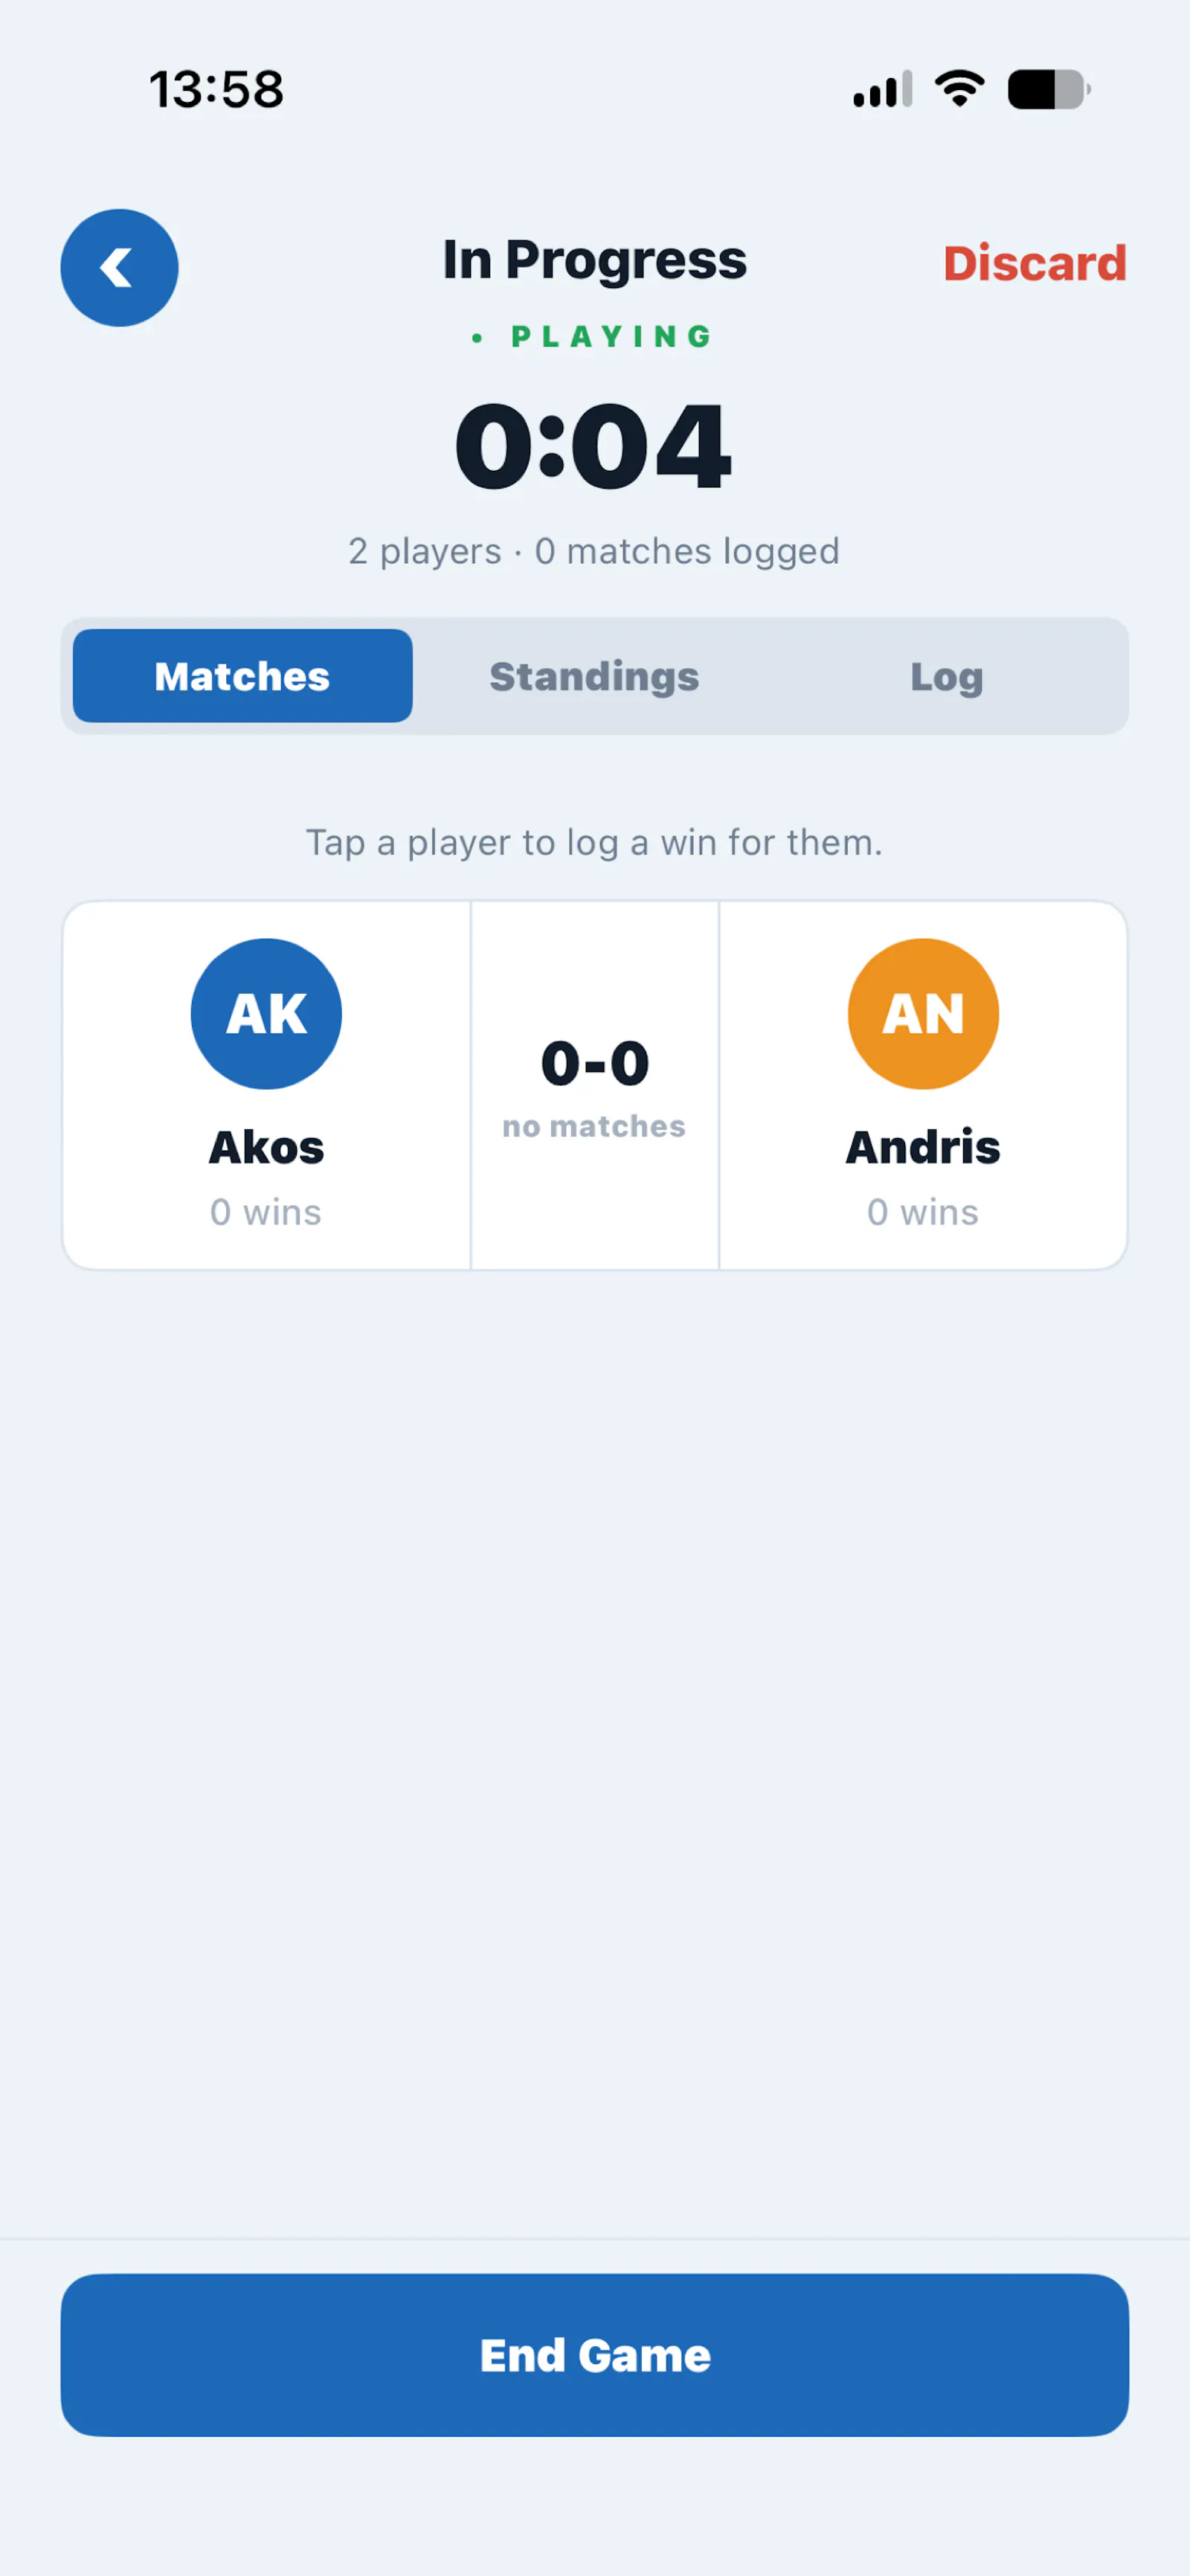Viewport: 1190px width, 2576px height.
Task: Tap the blue back arrow button
Action: 119,268
